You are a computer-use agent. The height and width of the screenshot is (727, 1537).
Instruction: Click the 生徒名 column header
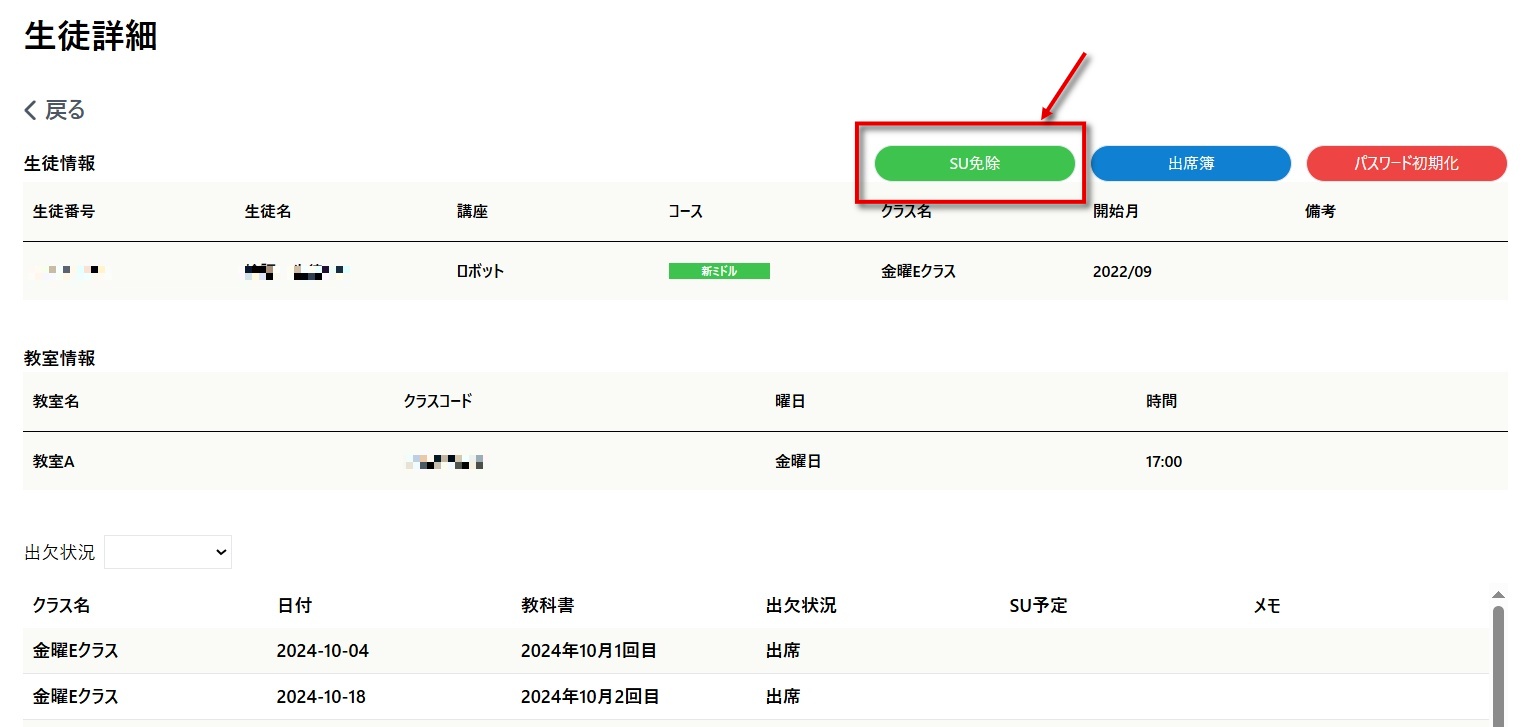tap(268, 212)
